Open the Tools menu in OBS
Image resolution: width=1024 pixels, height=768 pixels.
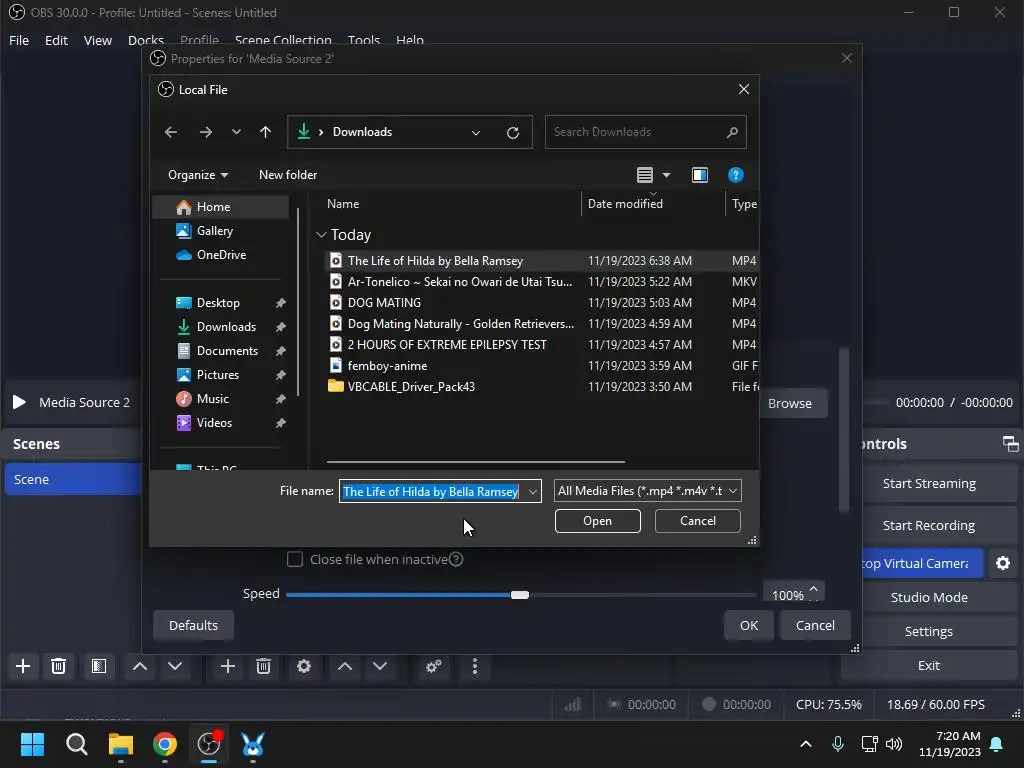364,40
